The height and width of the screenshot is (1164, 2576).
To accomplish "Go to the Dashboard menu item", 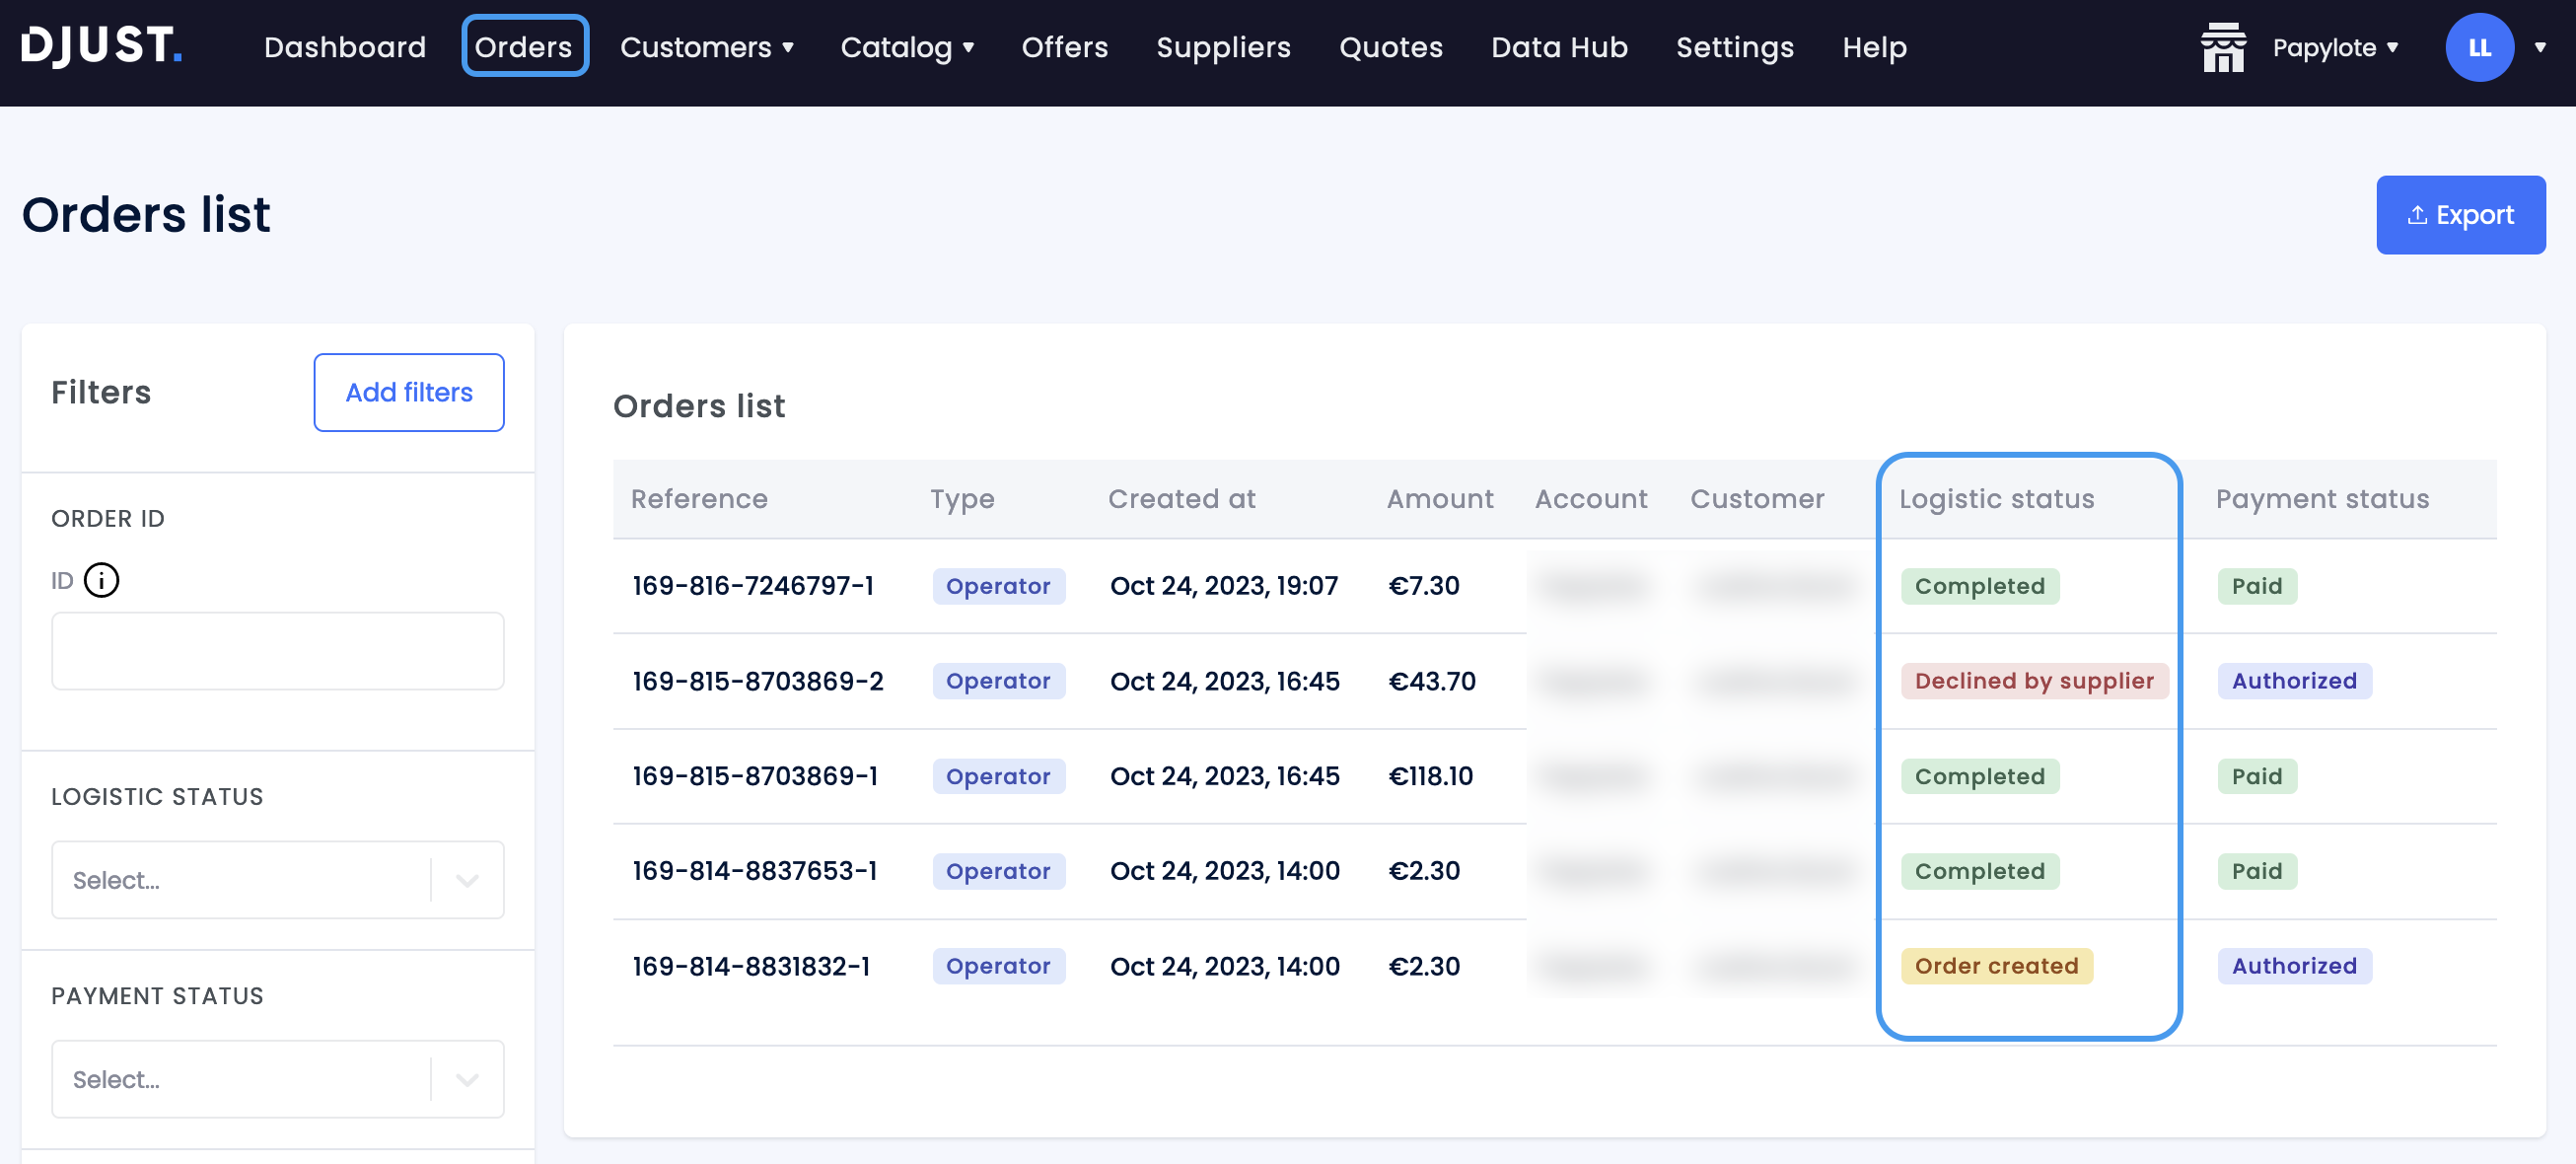I will point(344,47).
